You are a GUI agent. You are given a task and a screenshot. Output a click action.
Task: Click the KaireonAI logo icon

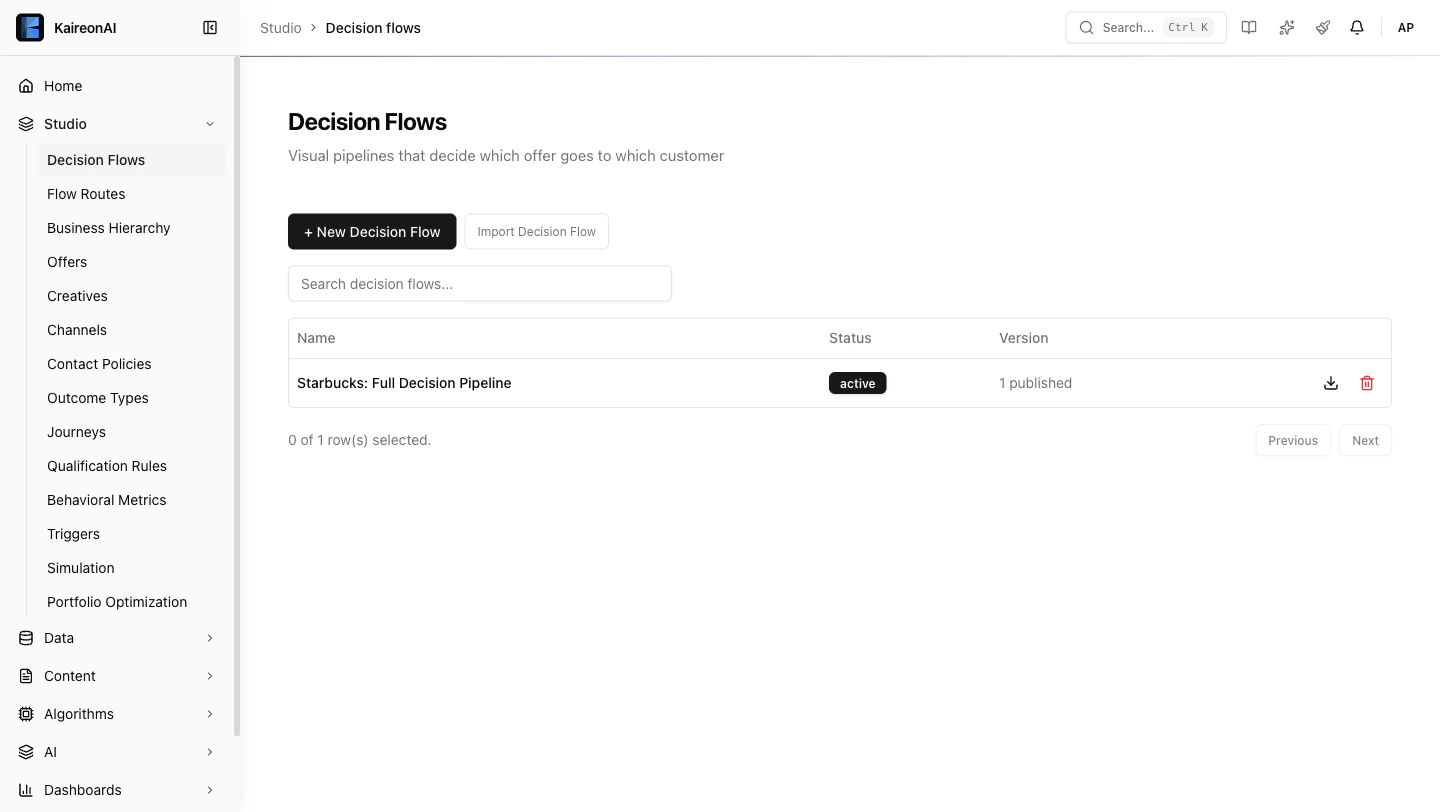(29, 27)
